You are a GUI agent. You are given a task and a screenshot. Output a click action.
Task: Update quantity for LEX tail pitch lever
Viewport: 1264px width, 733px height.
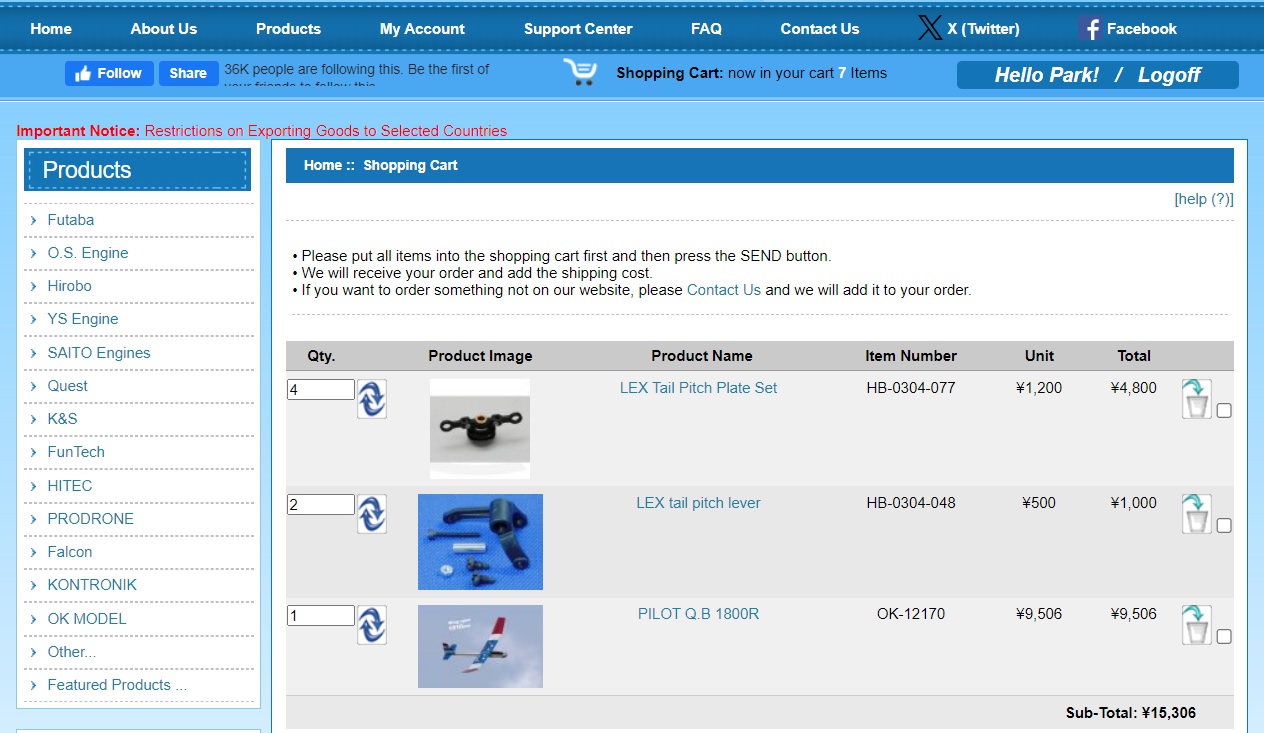372,514
